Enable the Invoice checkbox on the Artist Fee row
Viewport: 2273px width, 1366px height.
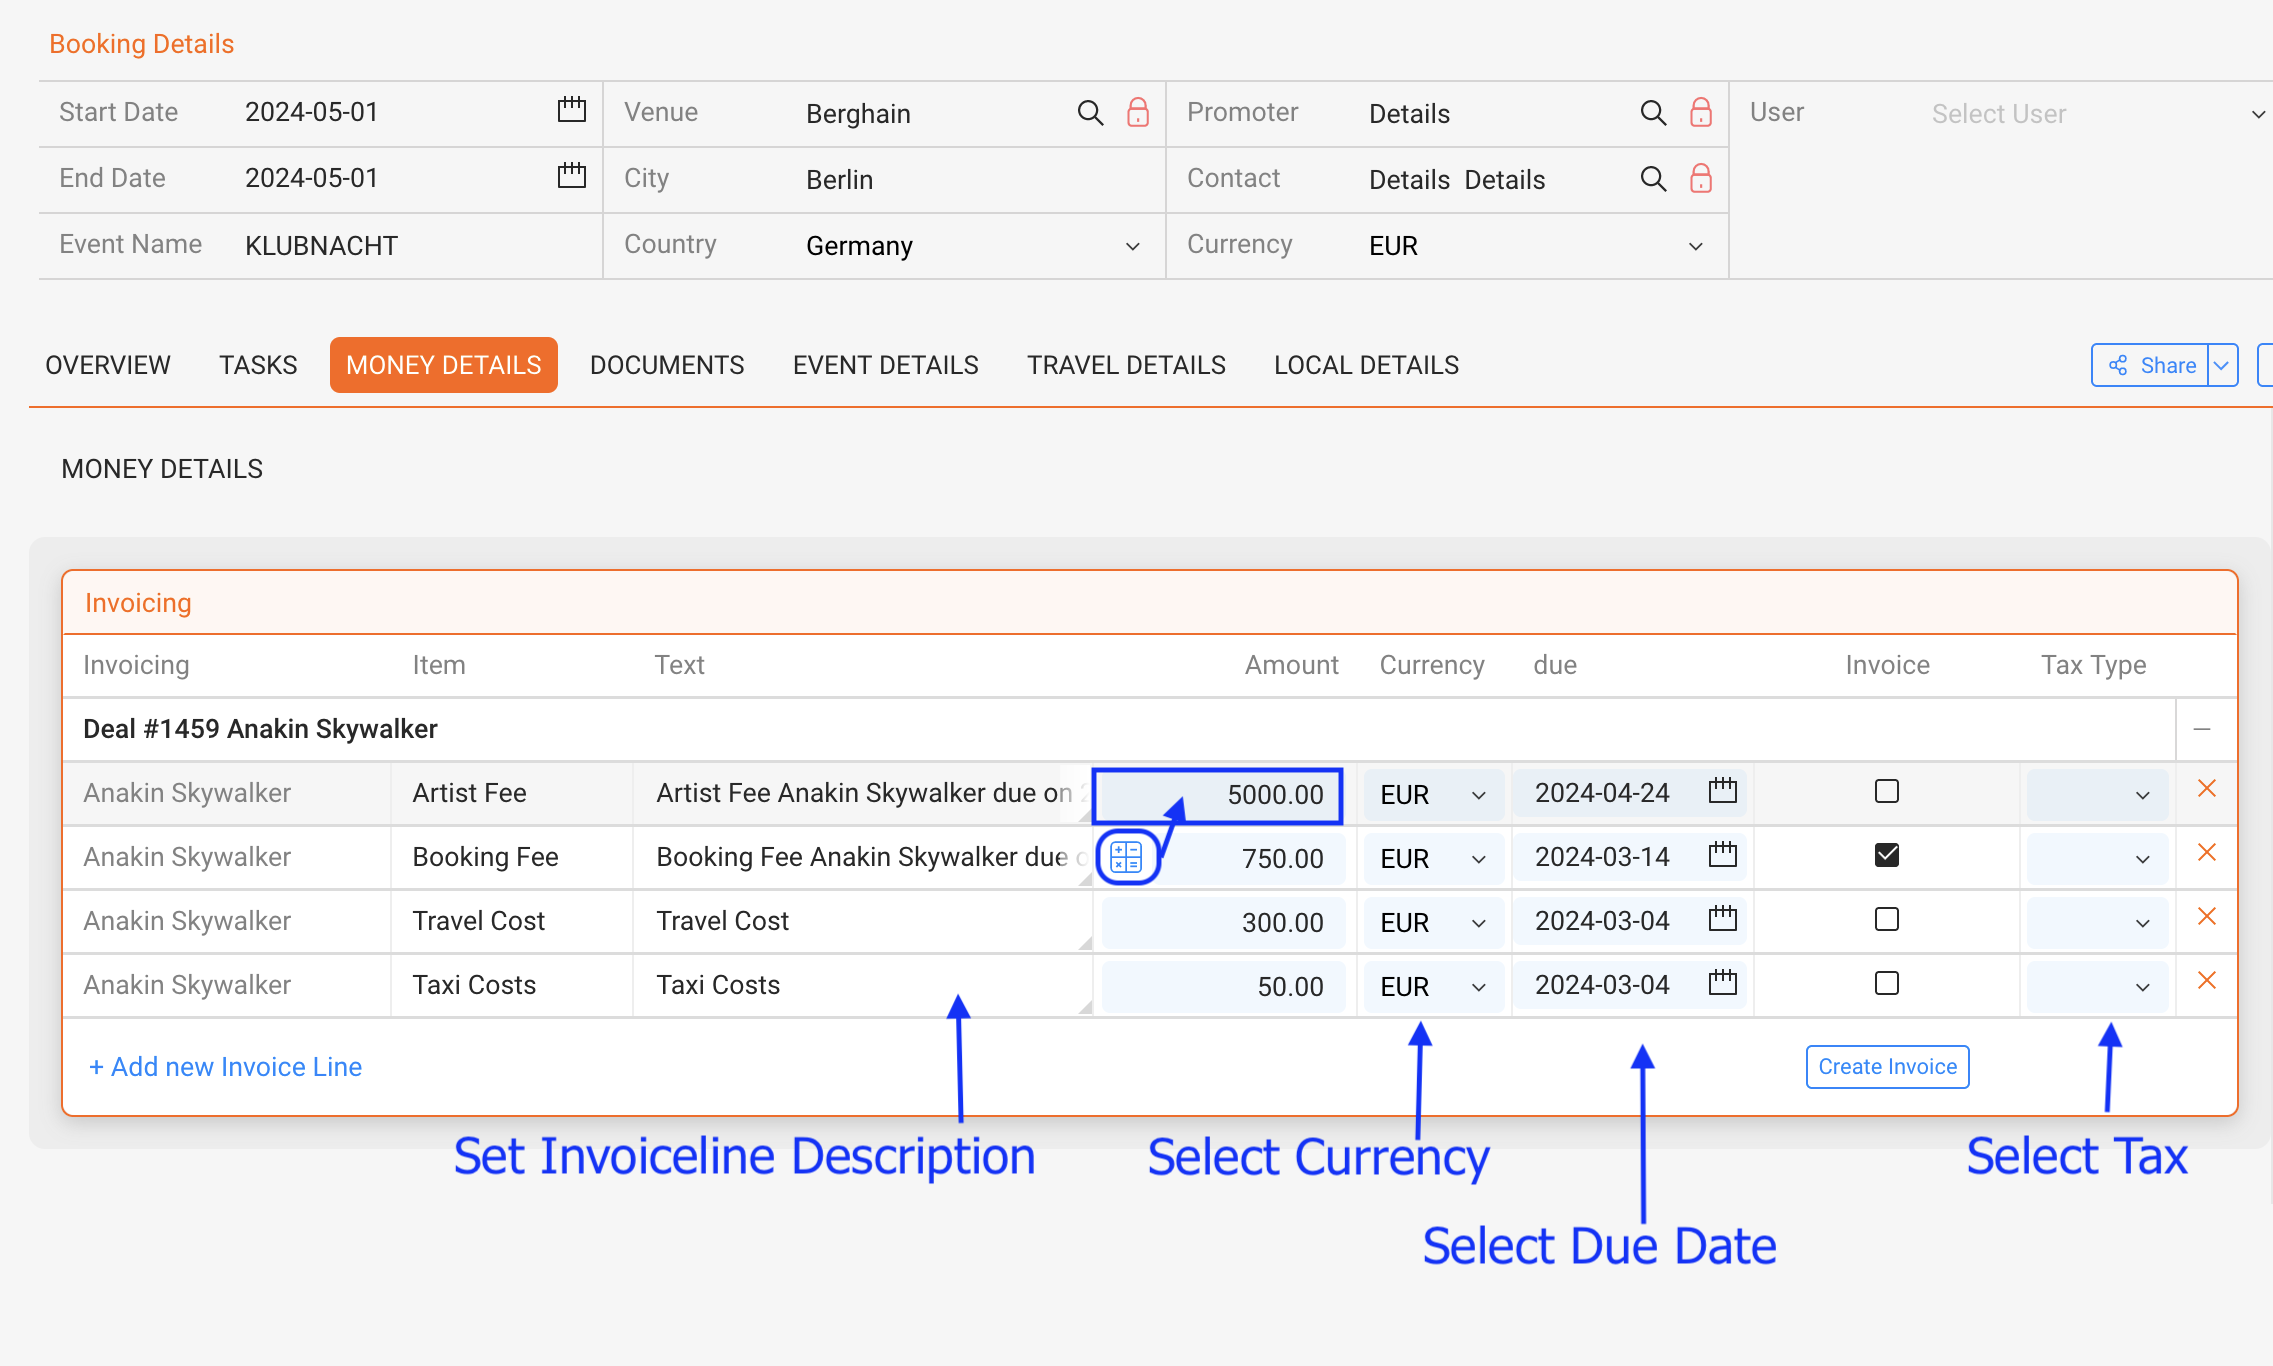click(1886, 791)
